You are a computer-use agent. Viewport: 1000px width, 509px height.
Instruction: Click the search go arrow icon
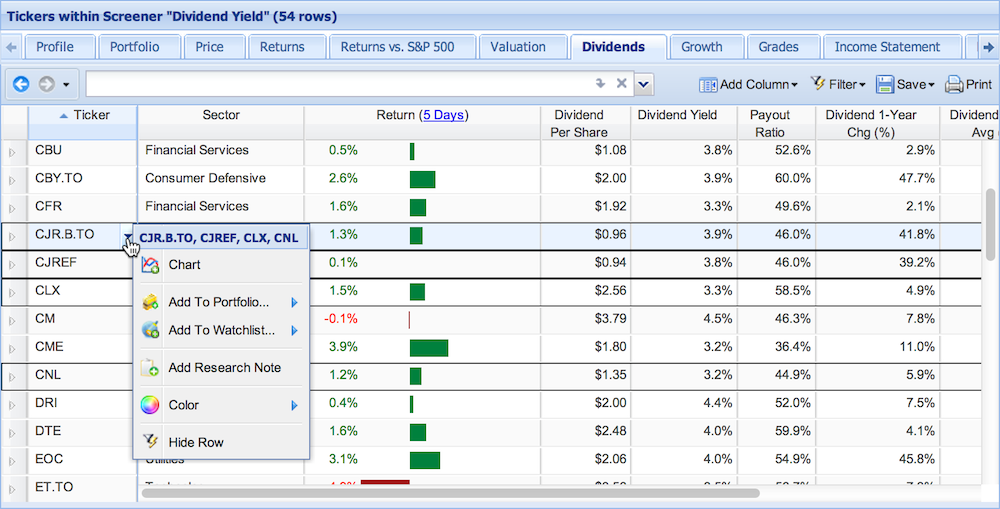600,84
